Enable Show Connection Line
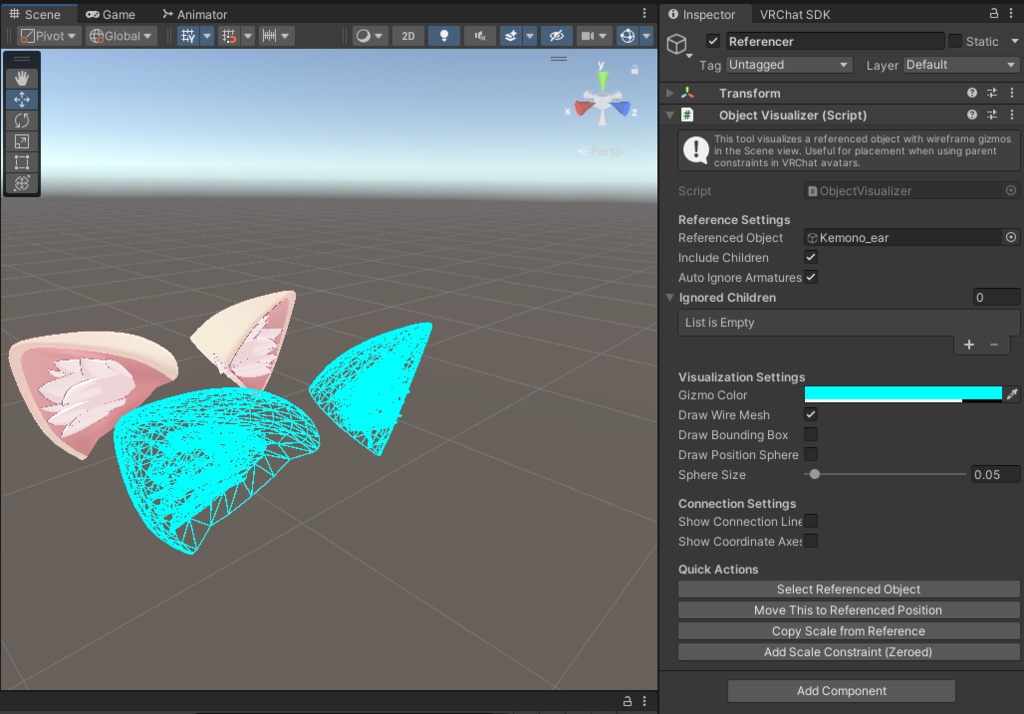 pyautogui.click(x=811, y=521)
